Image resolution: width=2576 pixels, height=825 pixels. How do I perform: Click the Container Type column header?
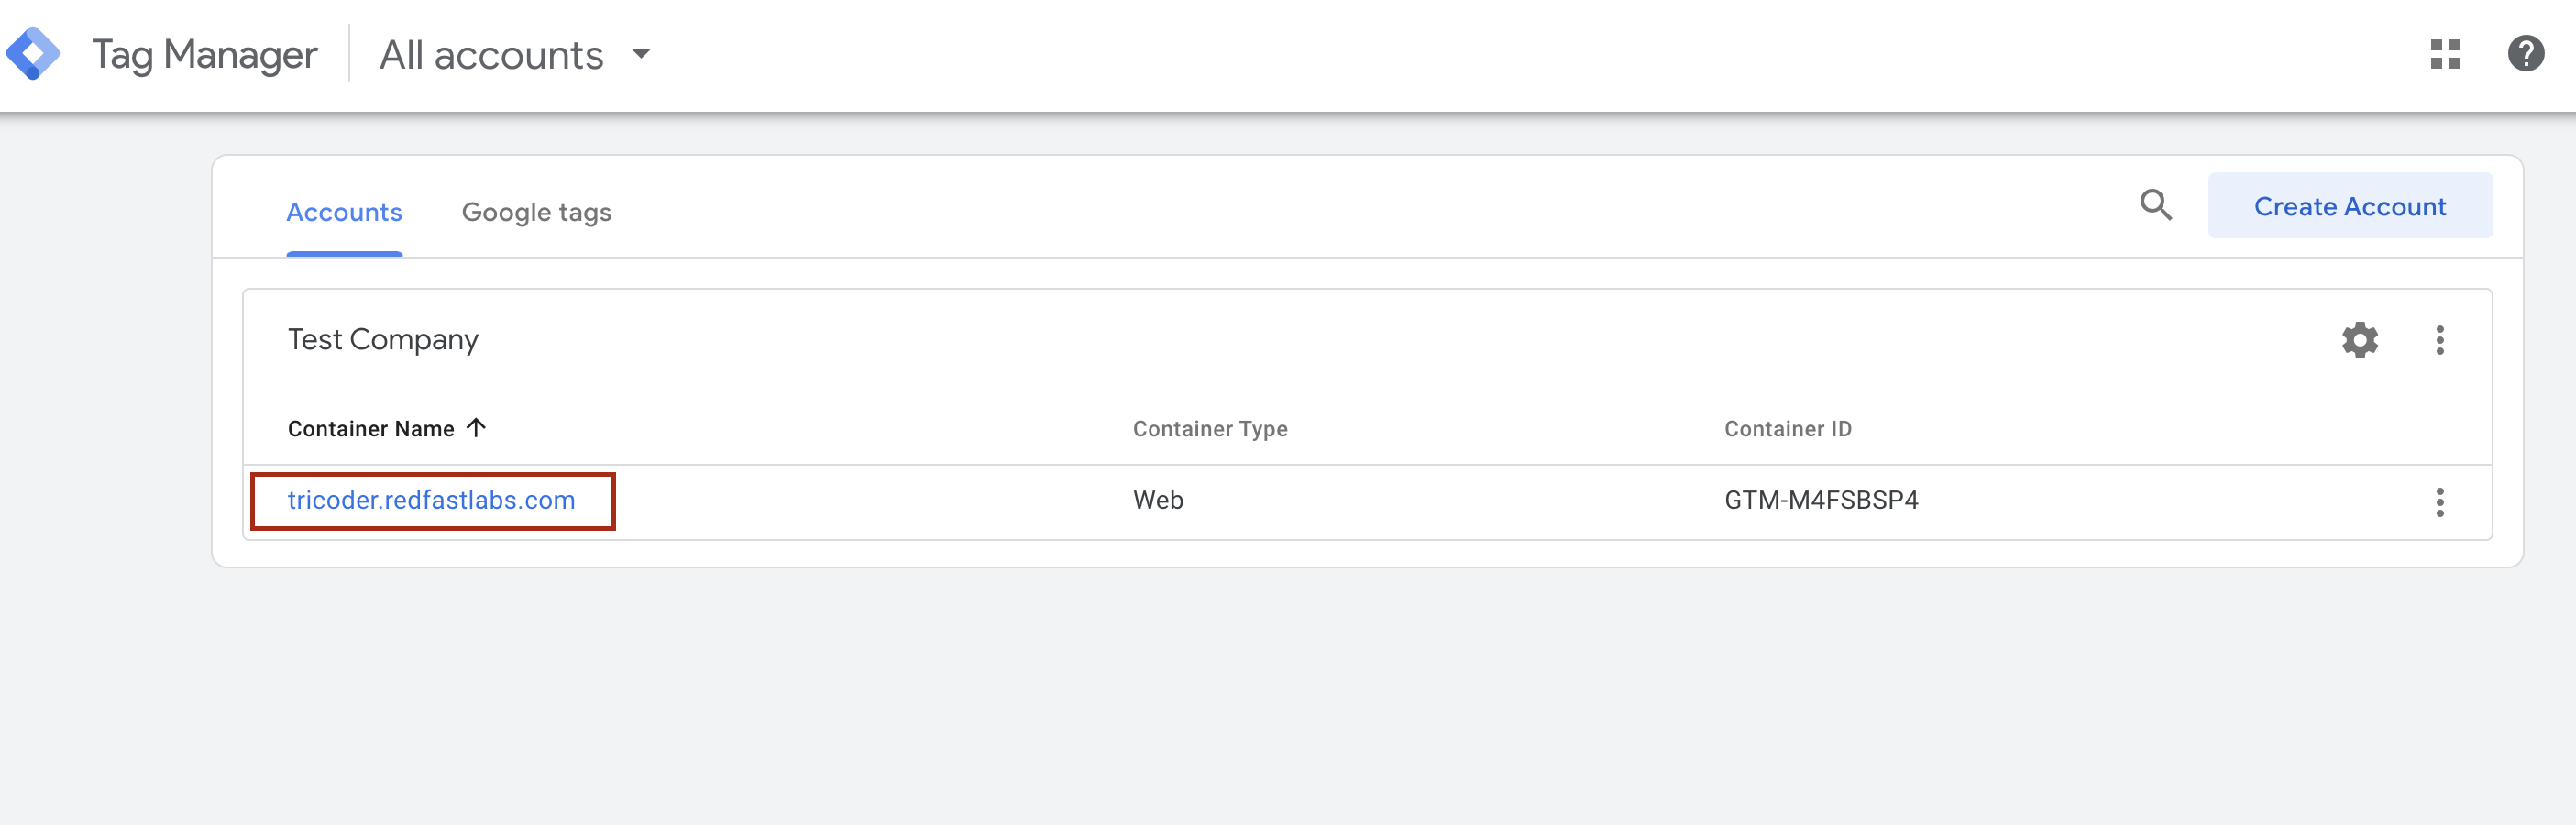tap(1210, 429)
